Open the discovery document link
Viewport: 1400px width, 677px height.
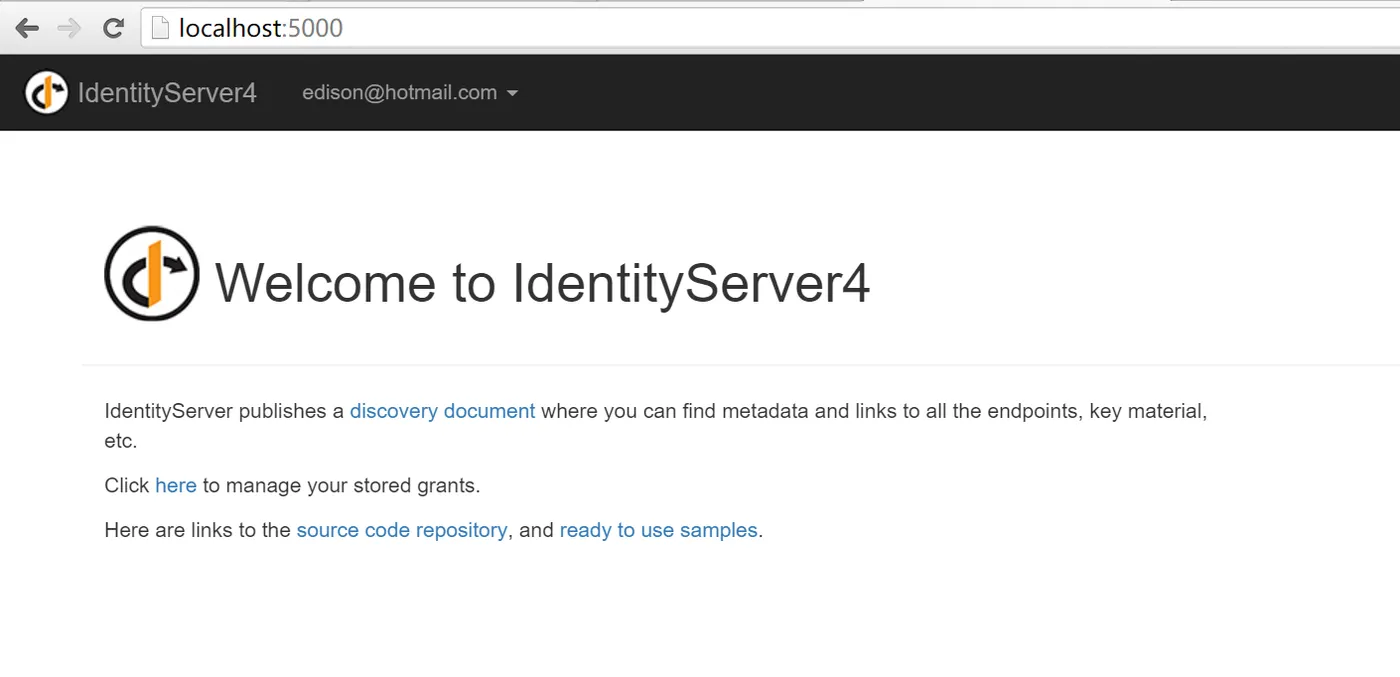coord(442,411)
